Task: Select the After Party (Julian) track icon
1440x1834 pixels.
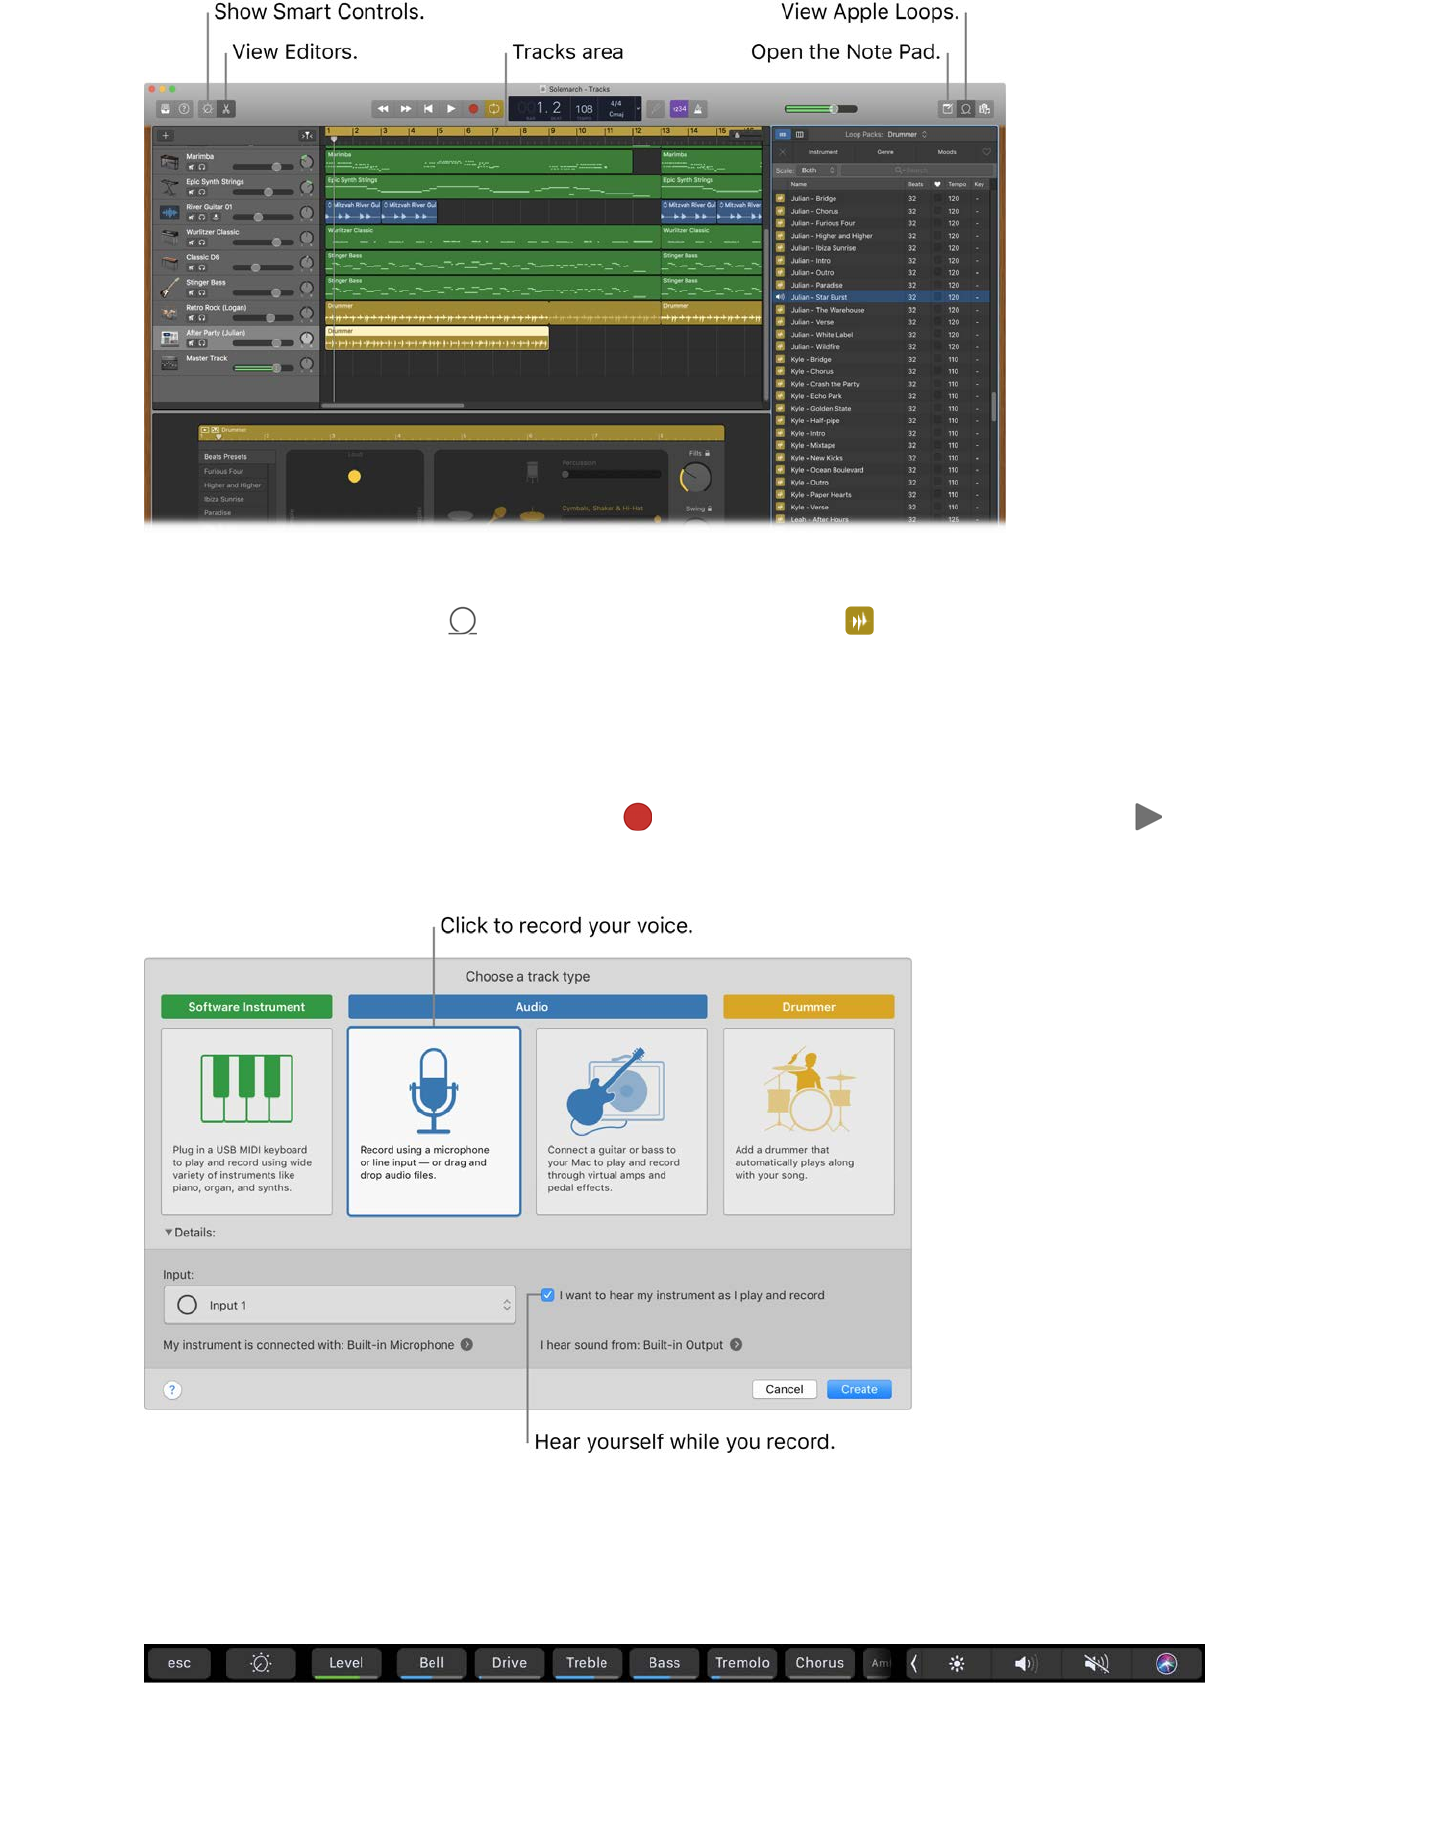Action: coord(170,337)
